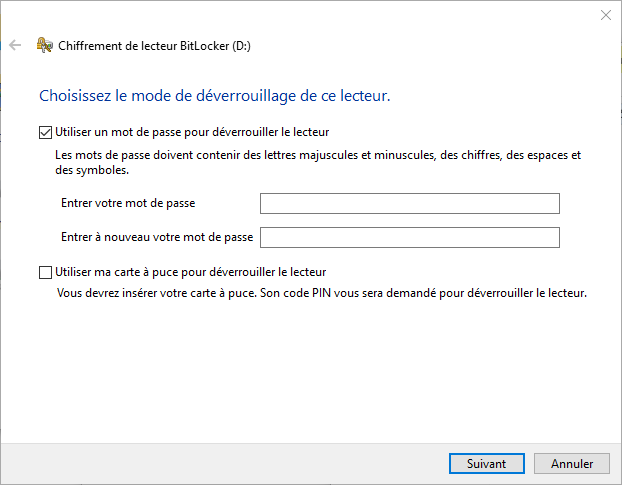Viewport: 622px width, 485px height.
Task: Click the '(D:)' drive letter in the title
Action: click(241, 46)
